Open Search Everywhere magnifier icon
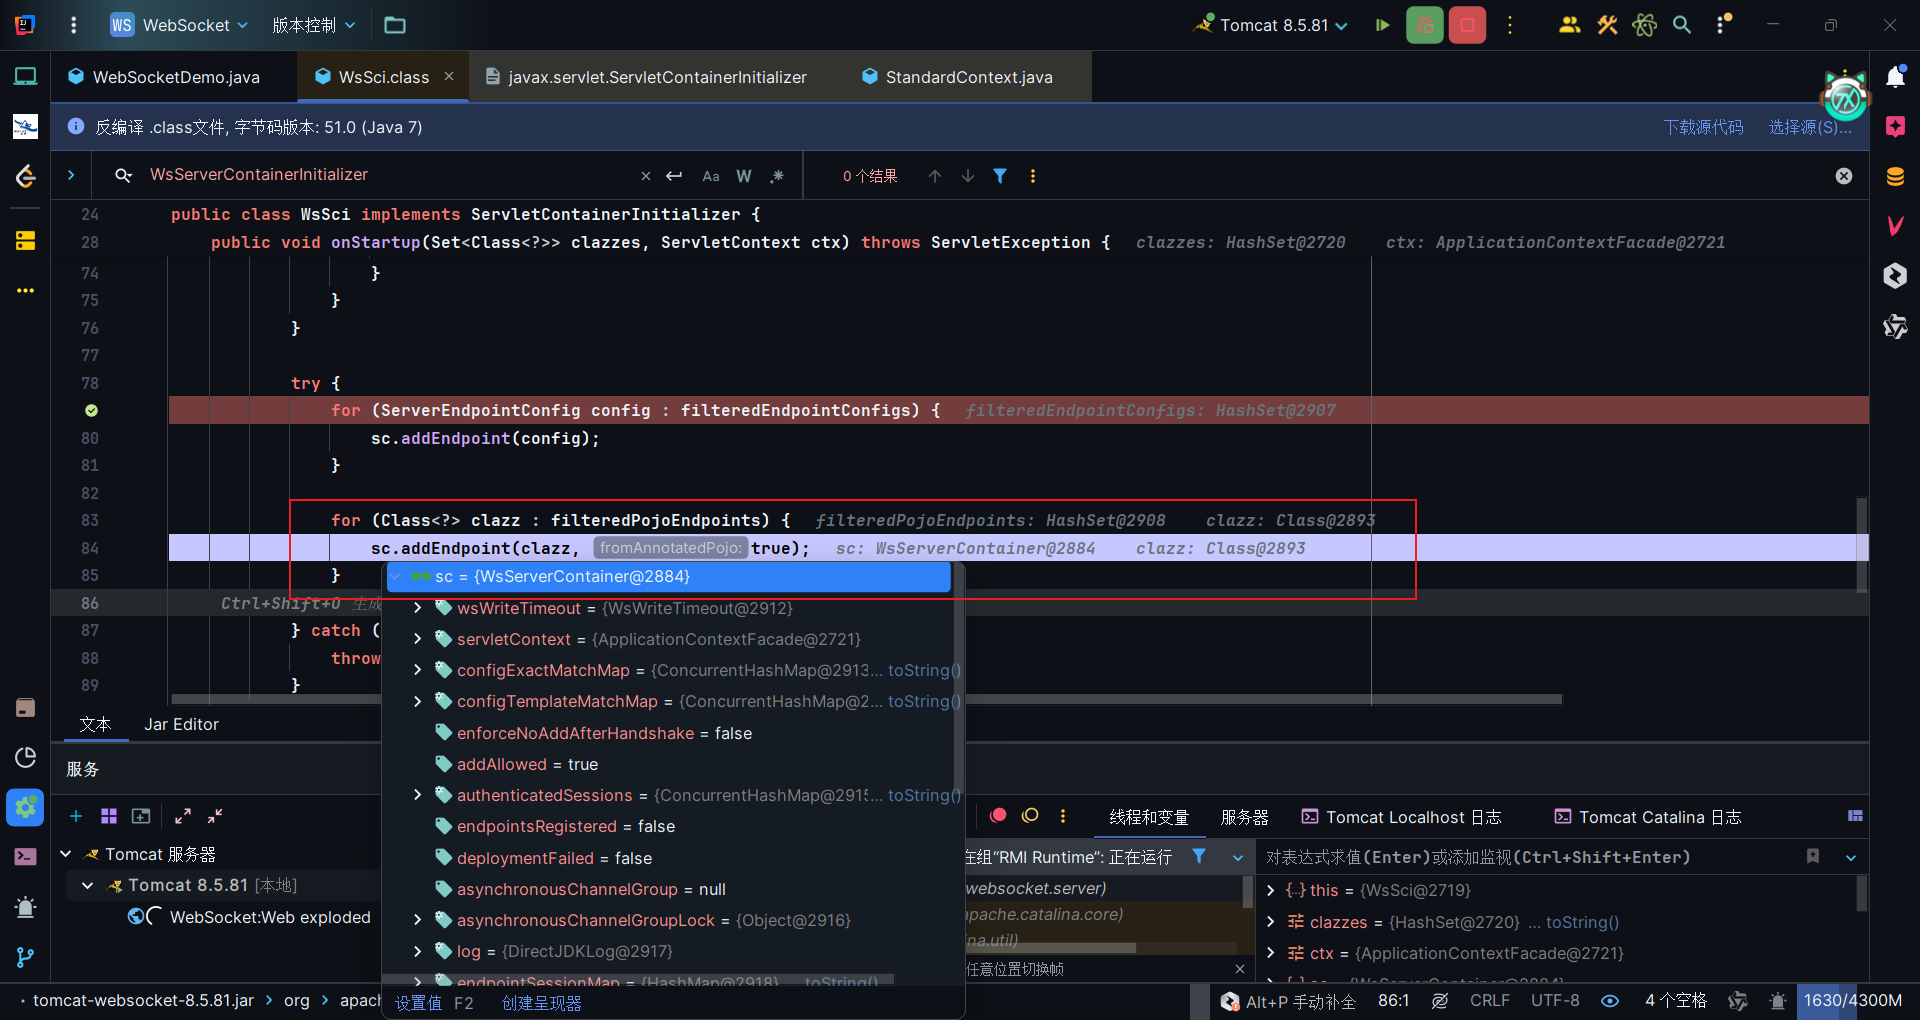This screenshot has width=1920, height=1020. [1682, 25]
